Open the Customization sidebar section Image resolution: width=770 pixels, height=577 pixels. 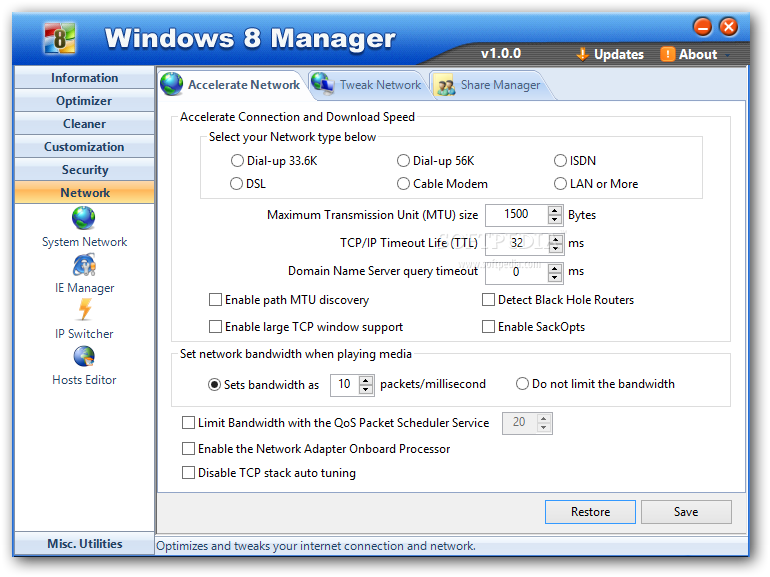coord(84,147)
